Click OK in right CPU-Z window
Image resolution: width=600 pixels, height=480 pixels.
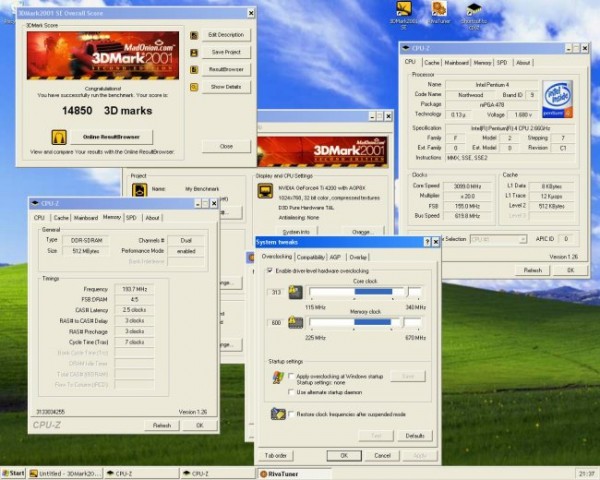point(571,270)
